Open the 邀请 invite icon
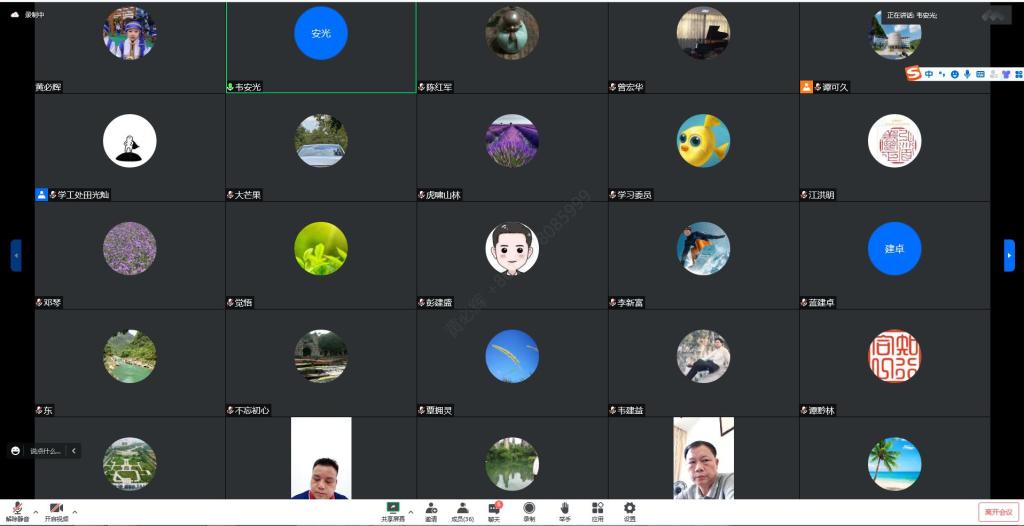This screenshot has width=1024, height=526. click(x=431, y=511)
